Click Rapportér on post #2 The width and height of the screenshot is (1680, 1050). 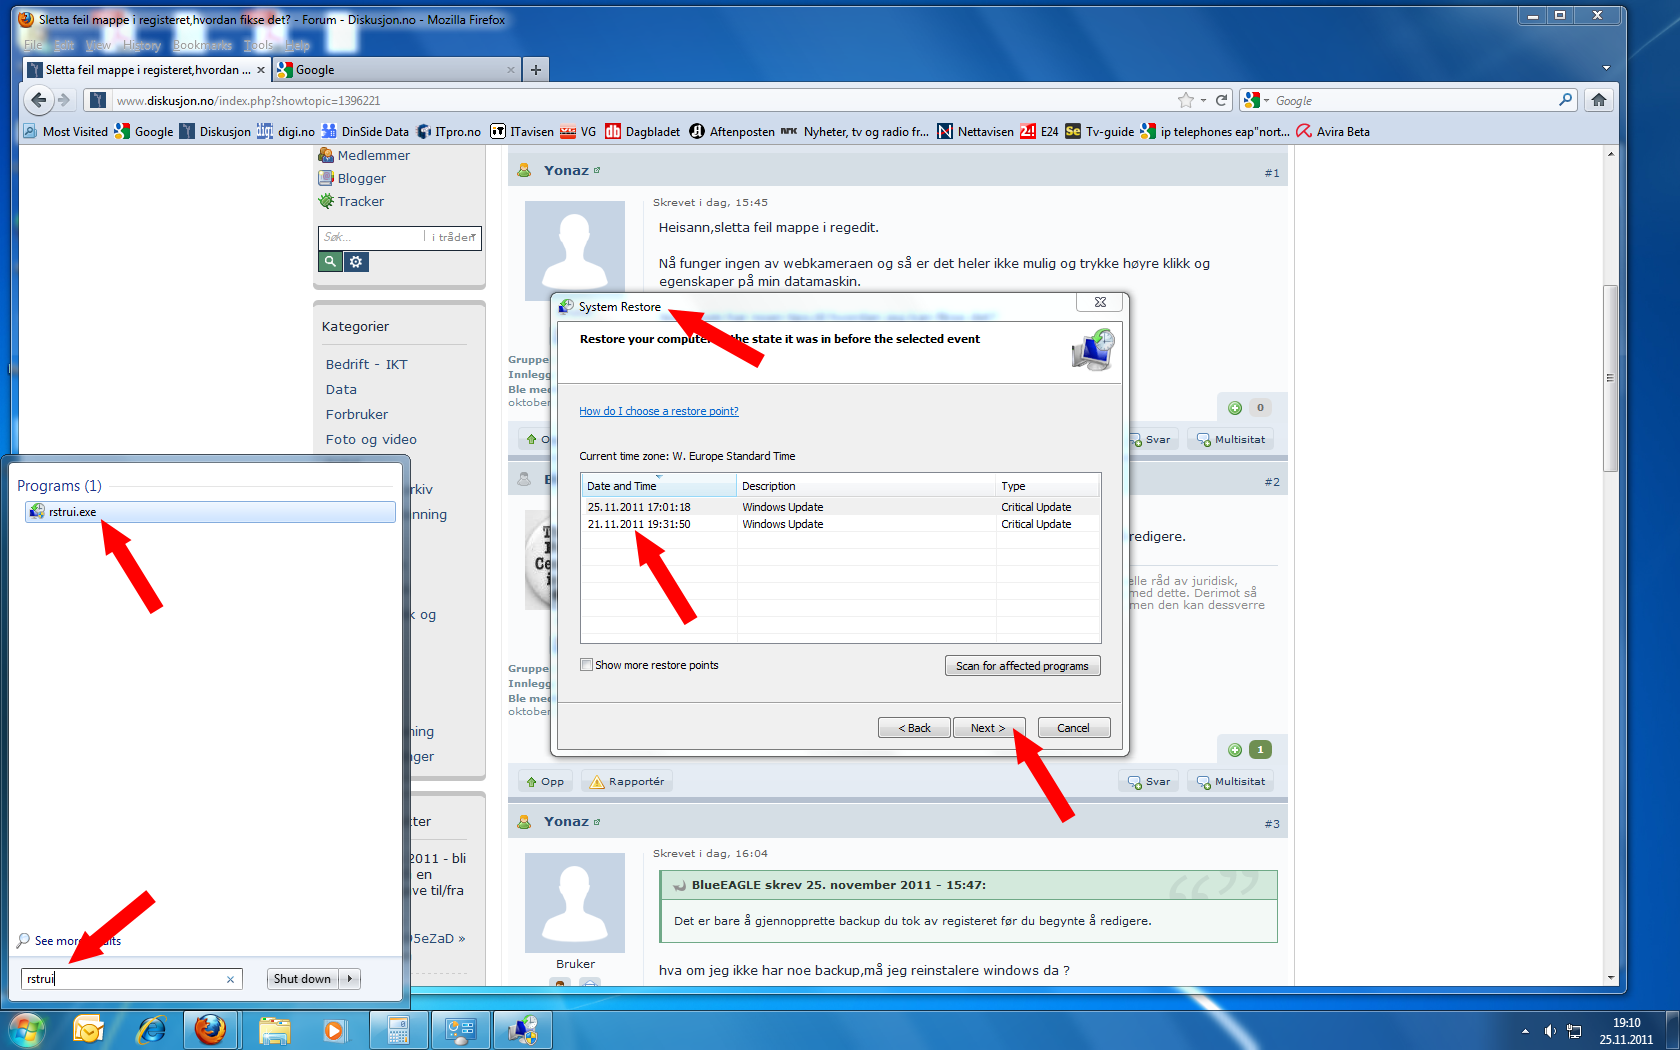coord(627,782)
